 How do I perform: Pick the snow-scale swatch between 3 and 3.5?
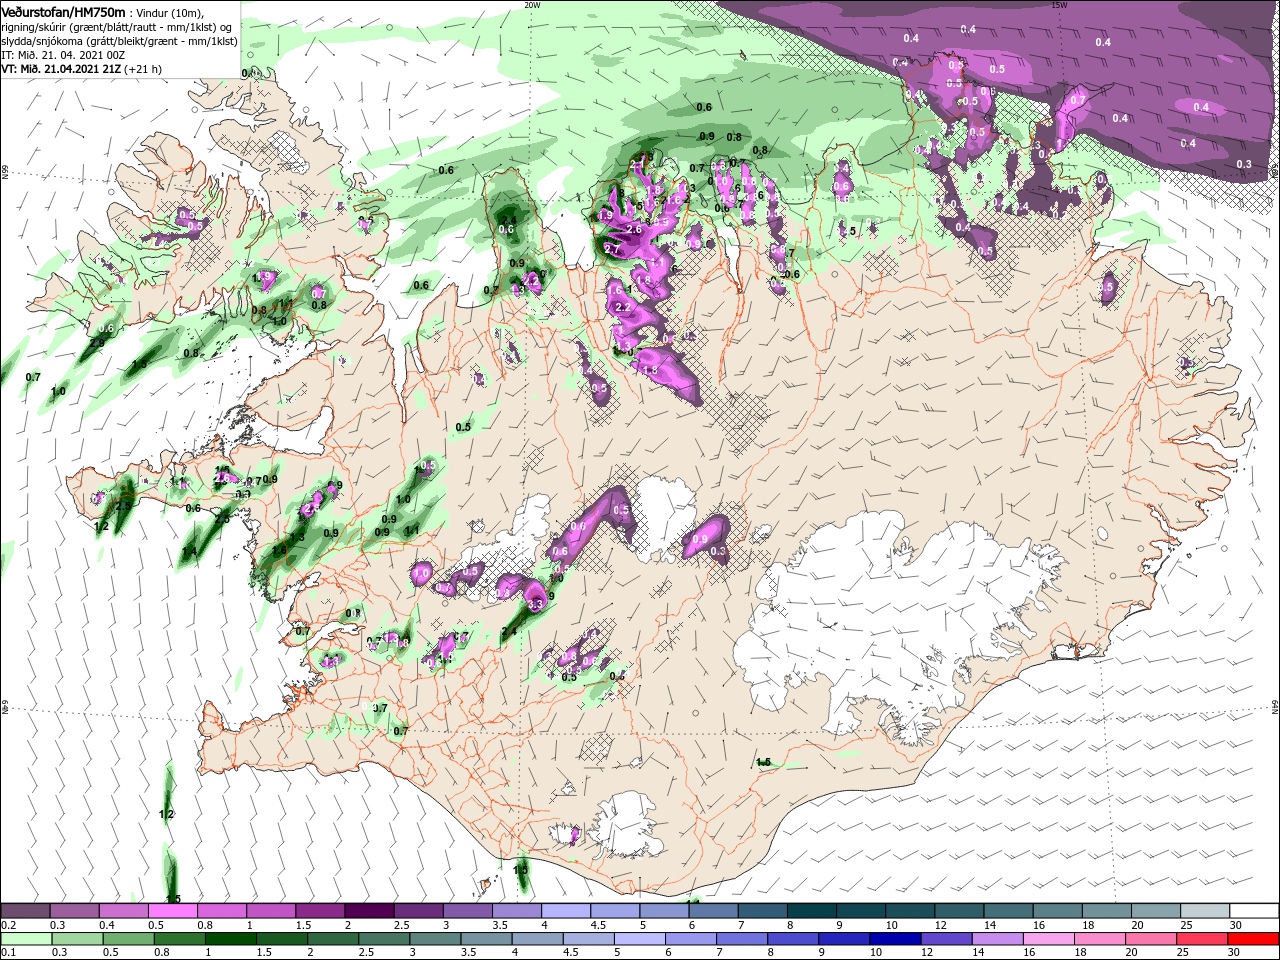tap(467, 911)
